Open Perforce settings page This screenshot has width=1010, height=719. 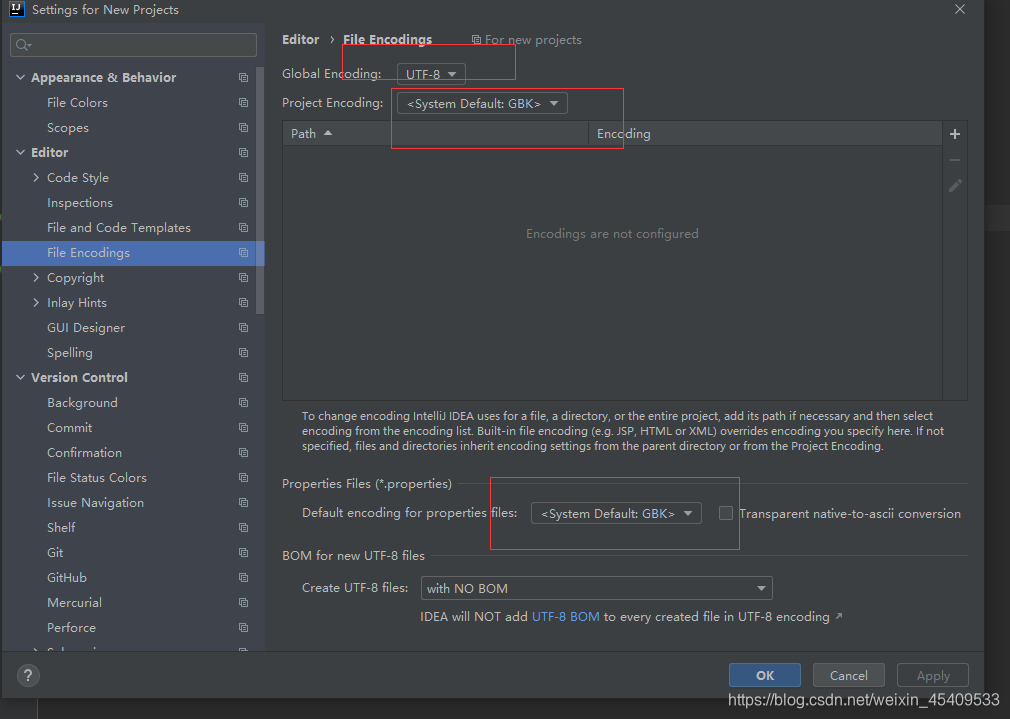pyautogui.click(x=71, y=628)
